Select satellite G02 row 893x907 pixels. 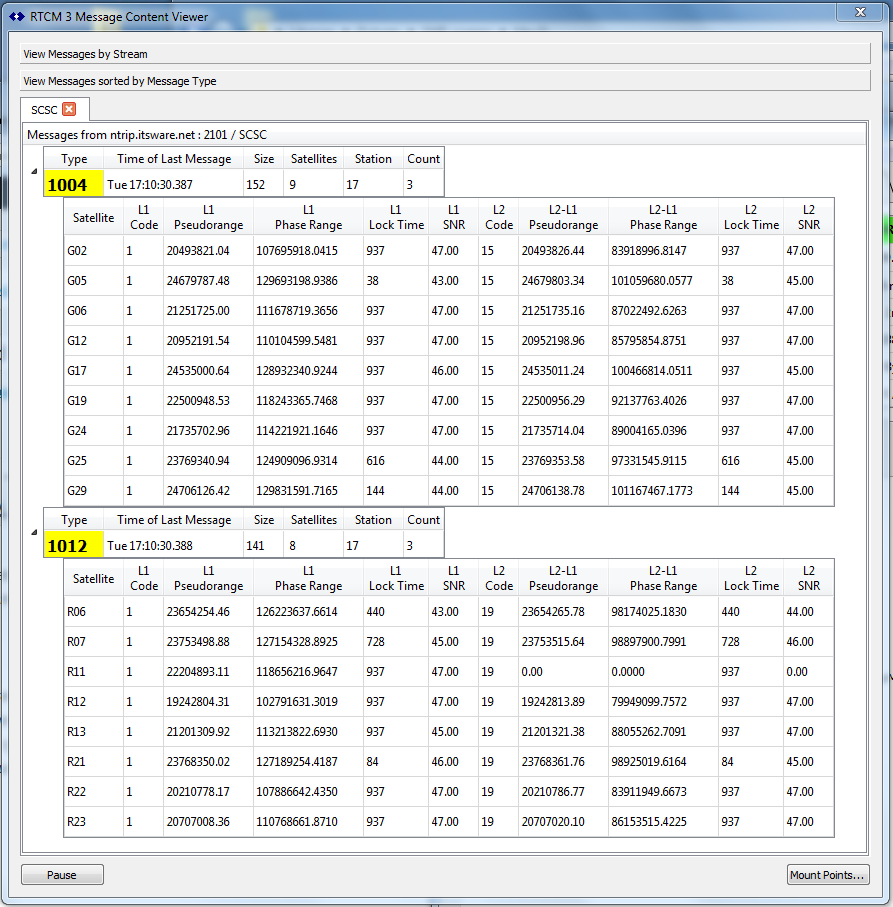click(77, 251)
